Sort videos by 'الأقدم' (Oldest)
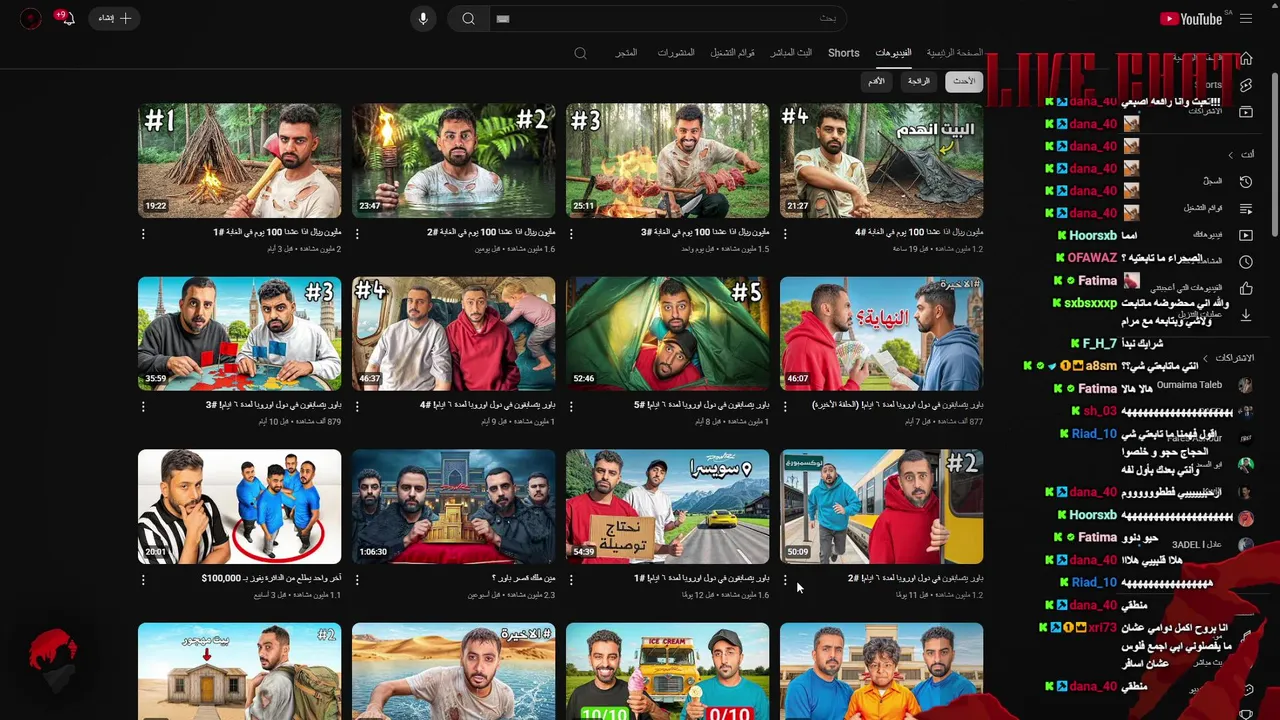 (876, 82)
